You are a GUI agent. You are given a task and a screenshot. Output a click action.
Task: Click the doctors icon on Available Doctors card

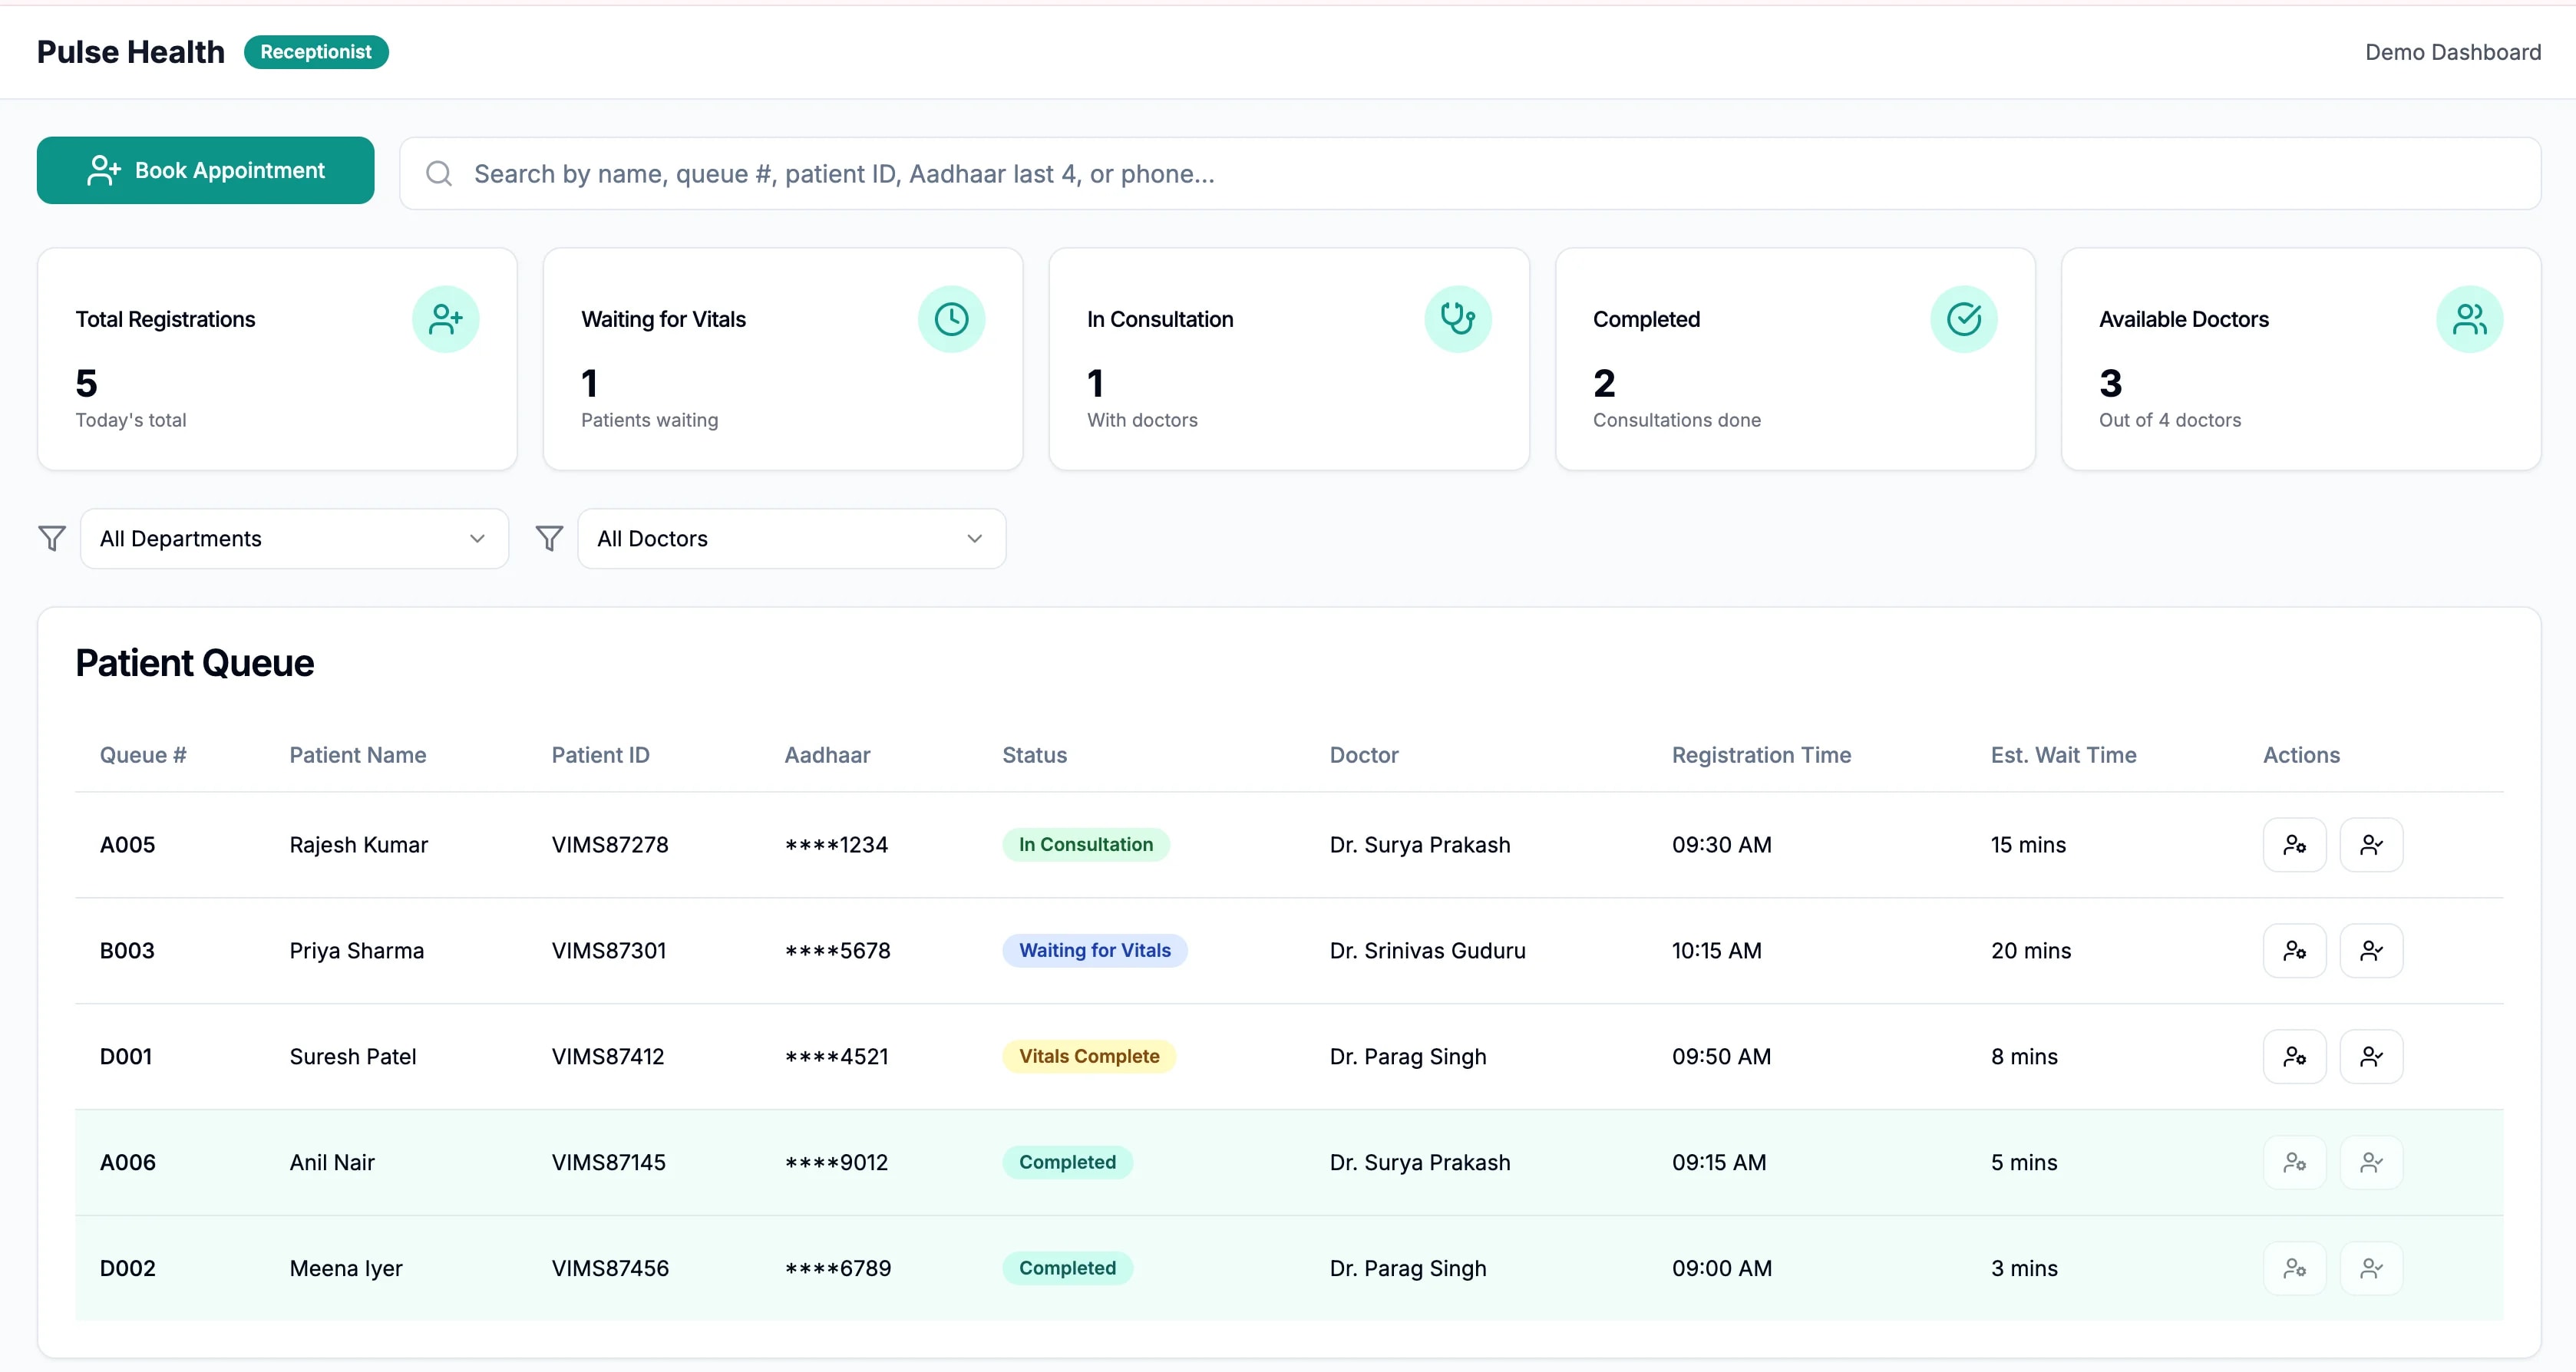(2469, 318)
